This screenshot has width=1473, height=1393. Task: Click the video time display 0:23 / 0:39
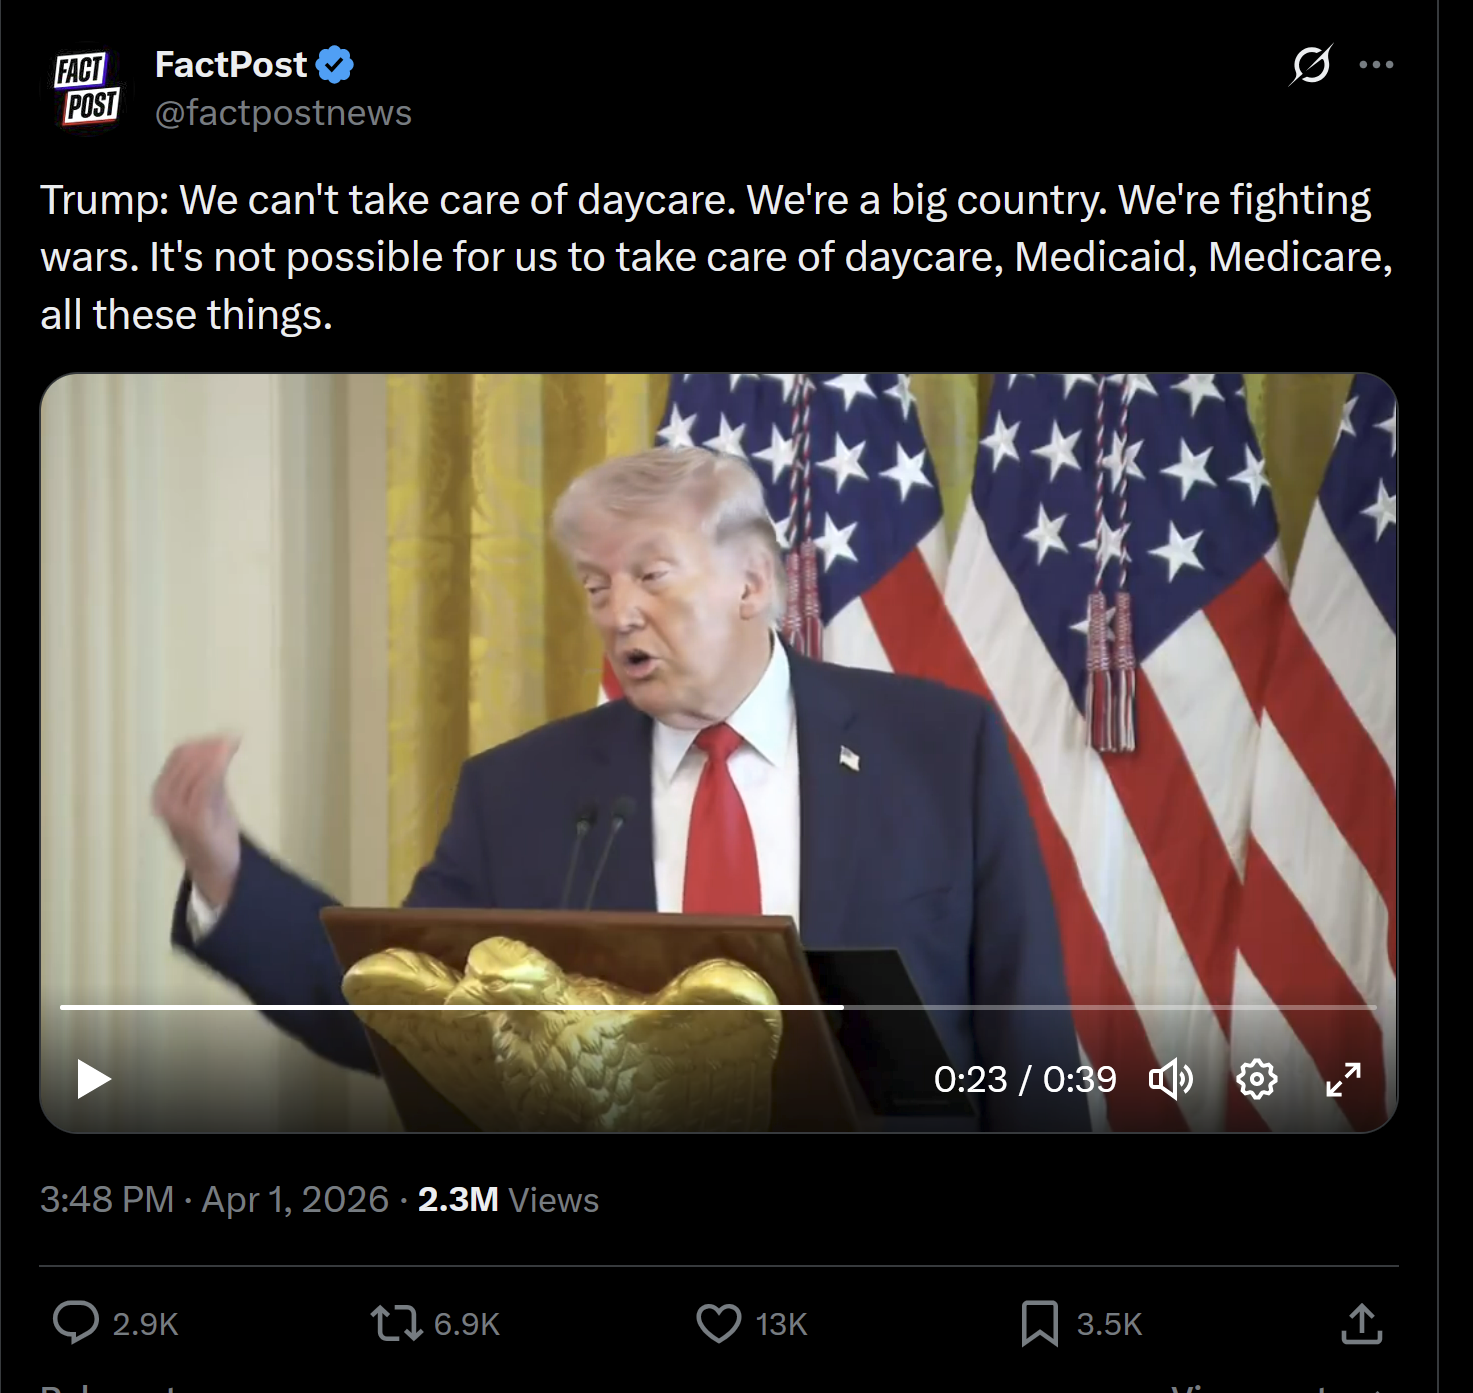click(1025, 1079)
